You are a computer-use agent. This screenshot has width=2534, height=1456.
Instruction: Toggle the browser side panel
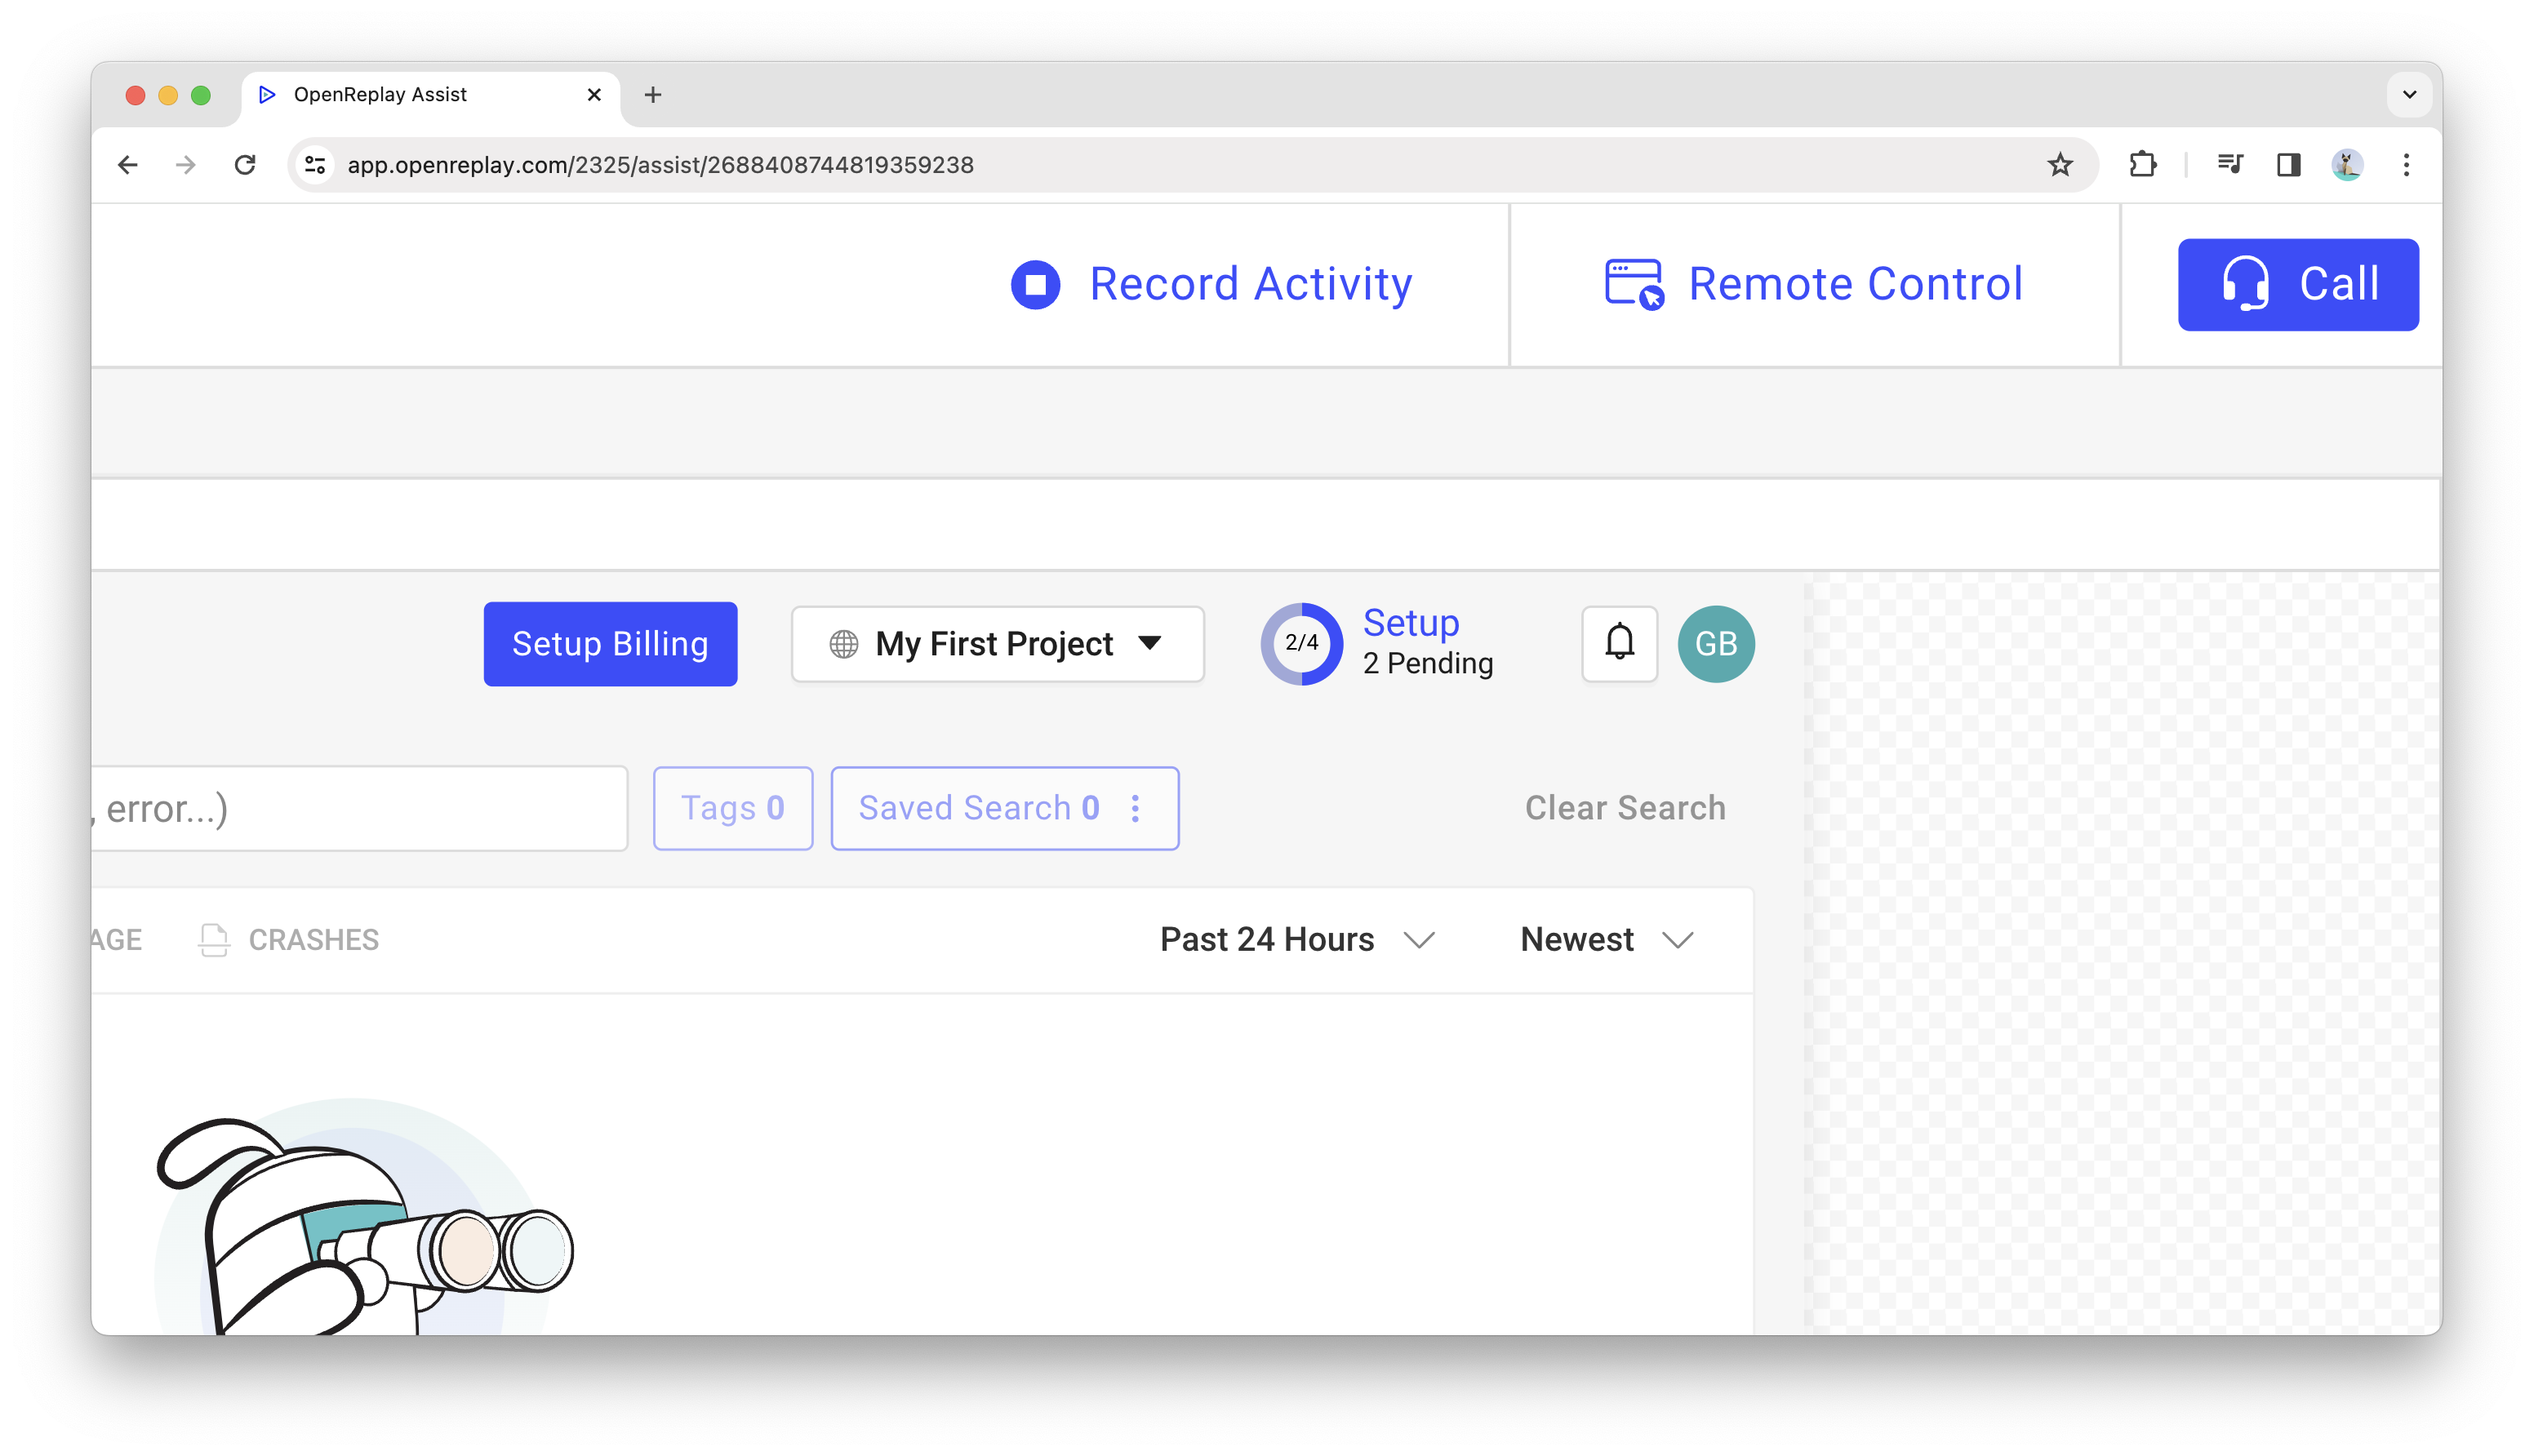(2288, 165)
